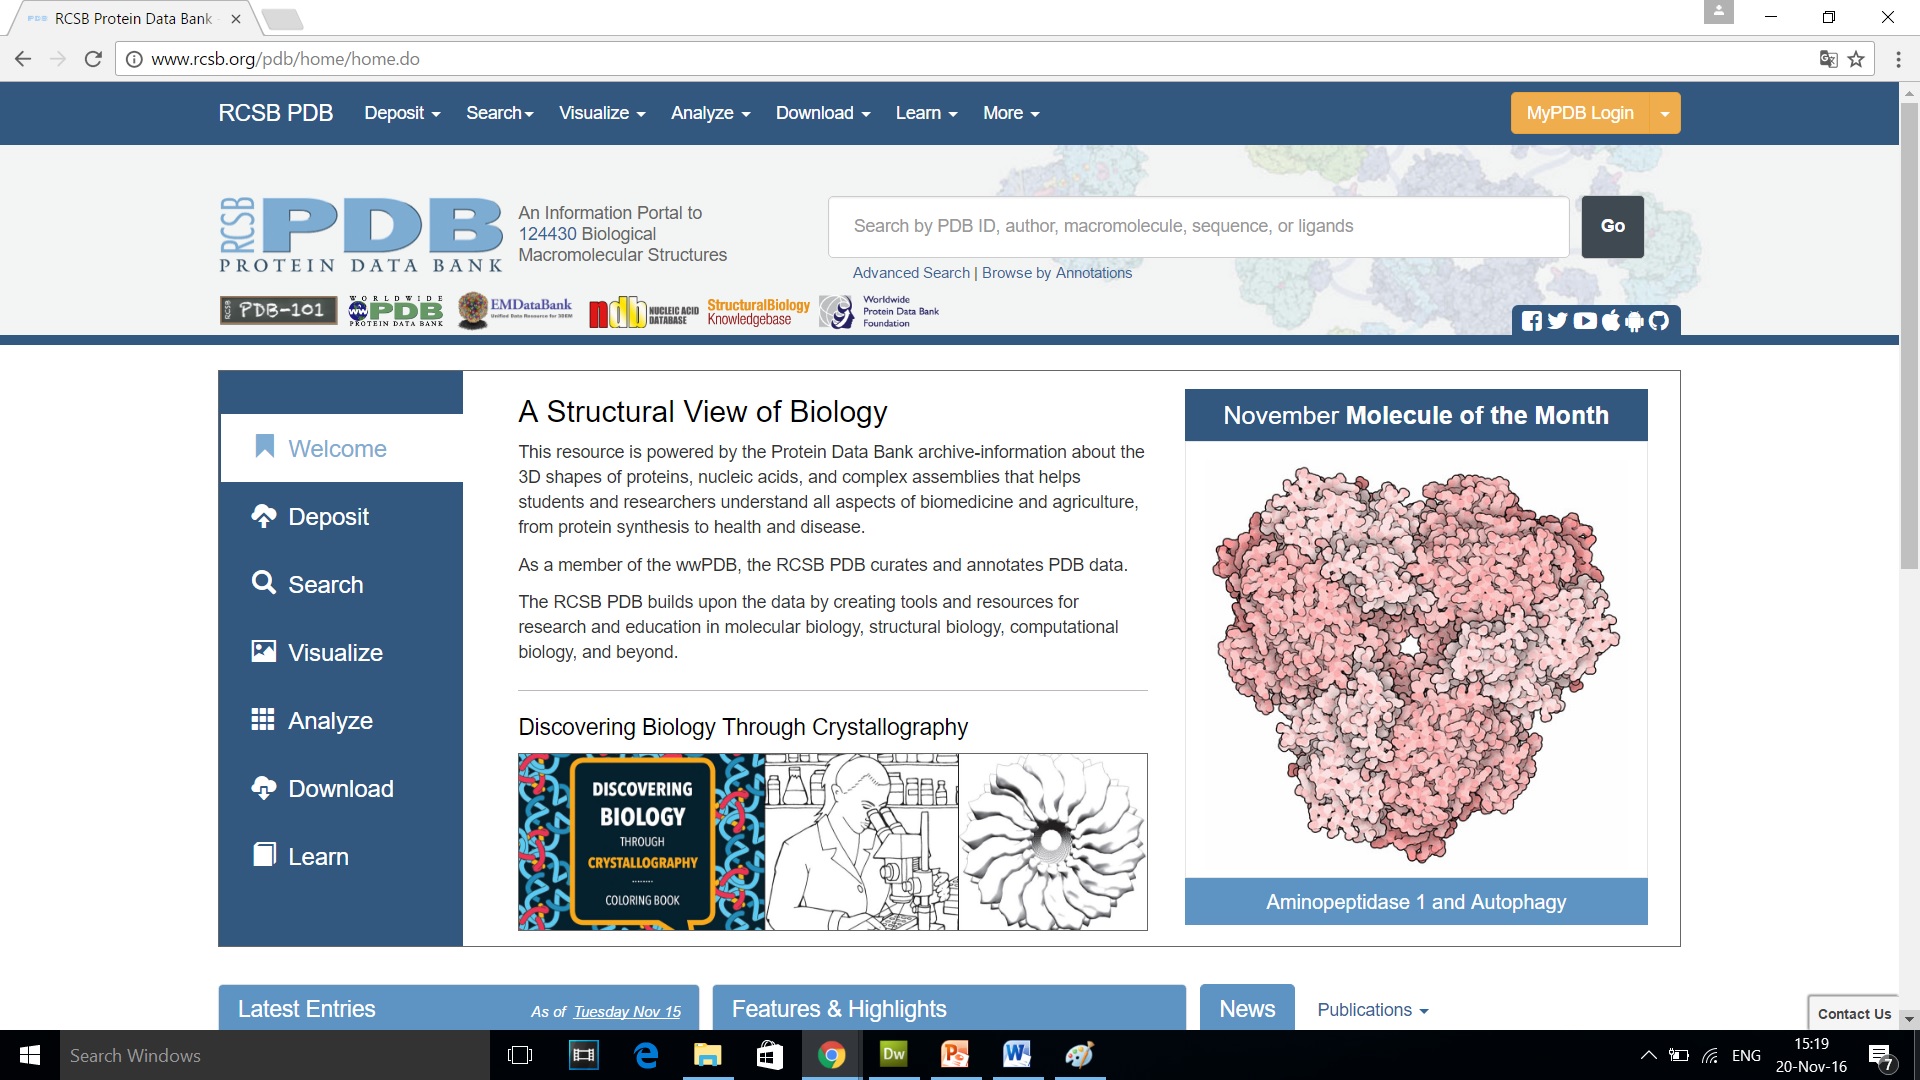Select Analyze in the sidebar
The width and height of the screenshot is (1920, 1080).
[x=342, y=720]
